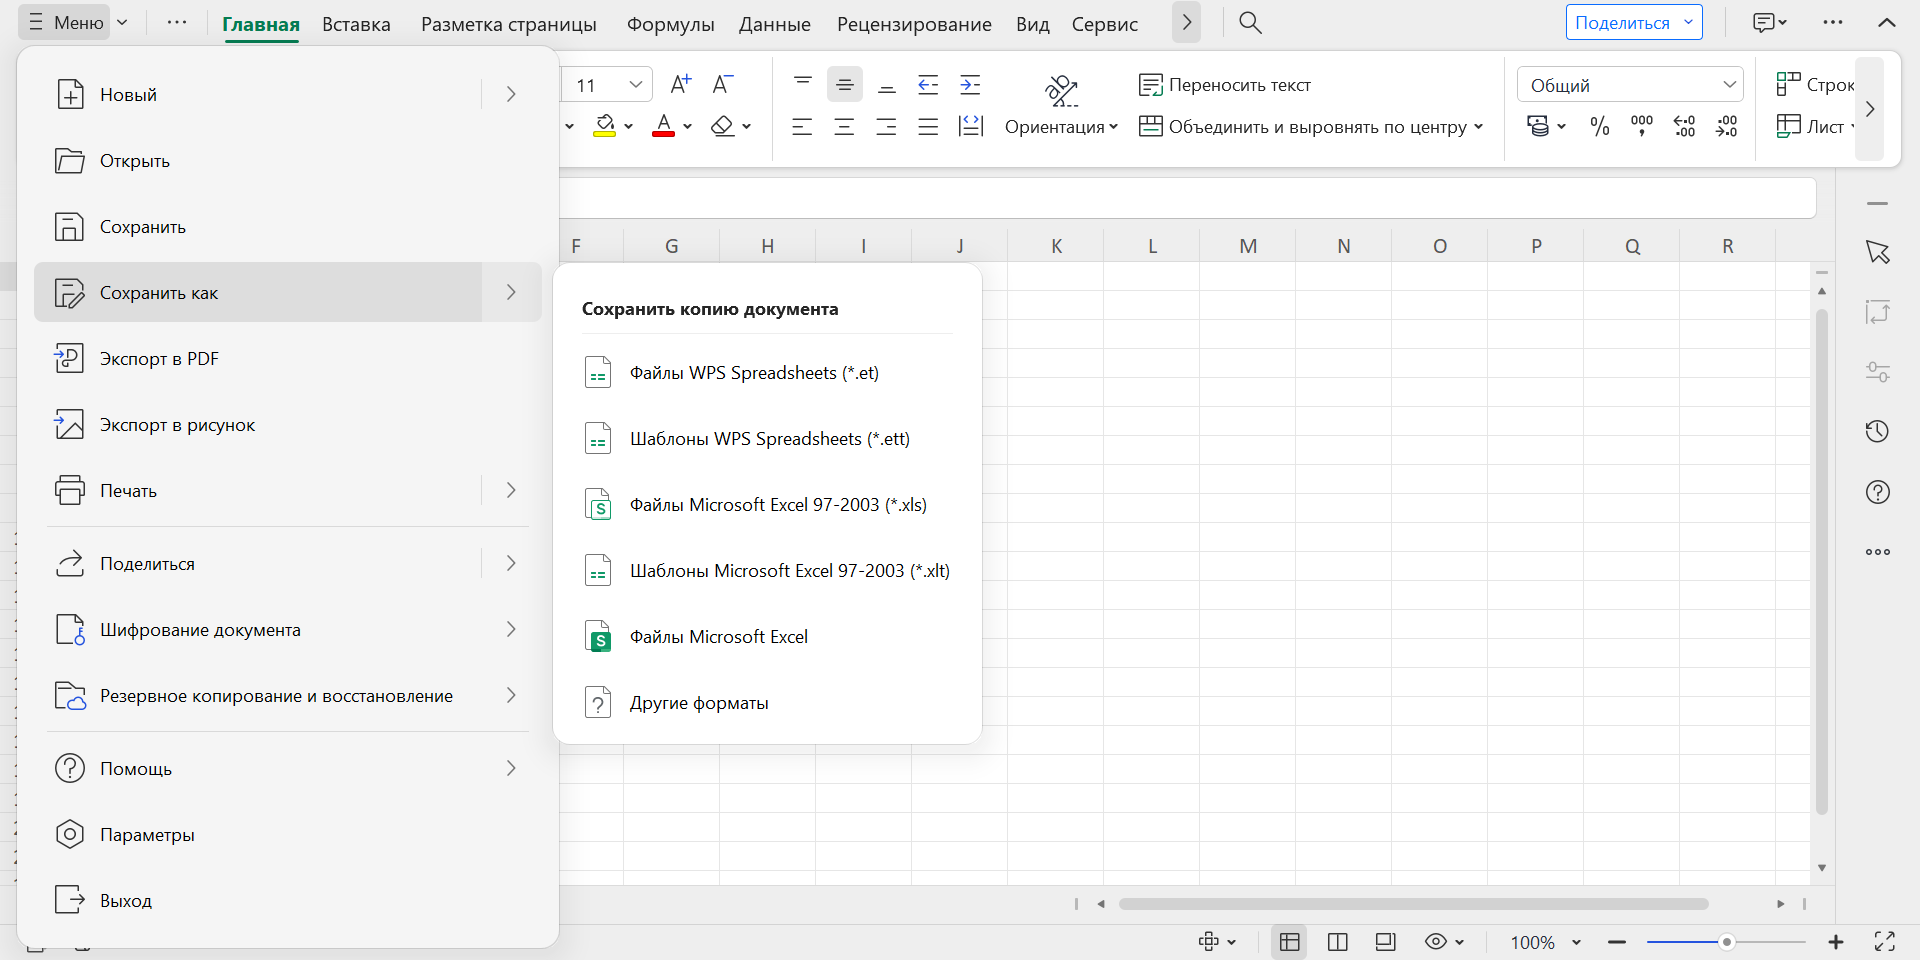The width and height of the screenshot is (1920, 960).
Task: Click the increase indent icon
Action: 970,85
